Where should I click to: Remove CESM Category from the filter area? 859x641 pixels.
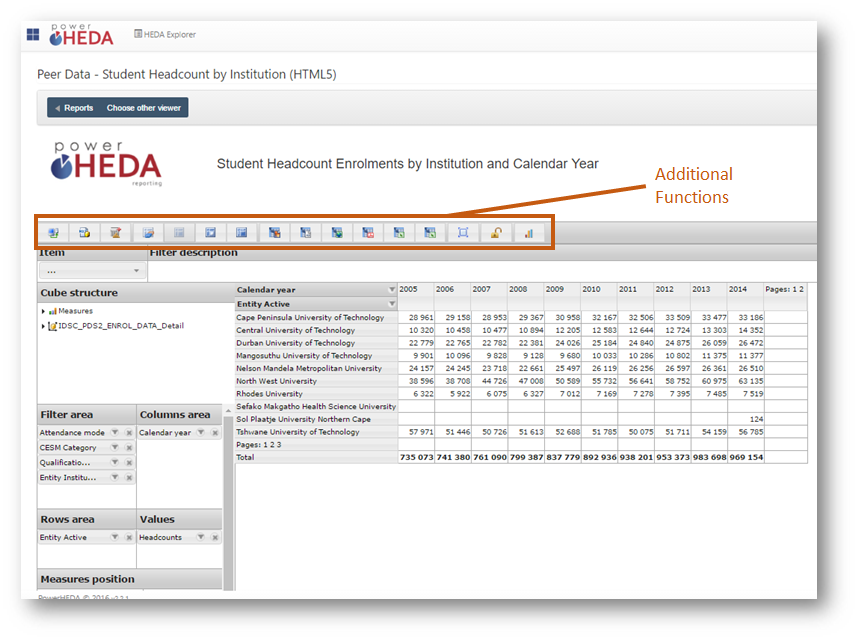(x=129, y=448)
